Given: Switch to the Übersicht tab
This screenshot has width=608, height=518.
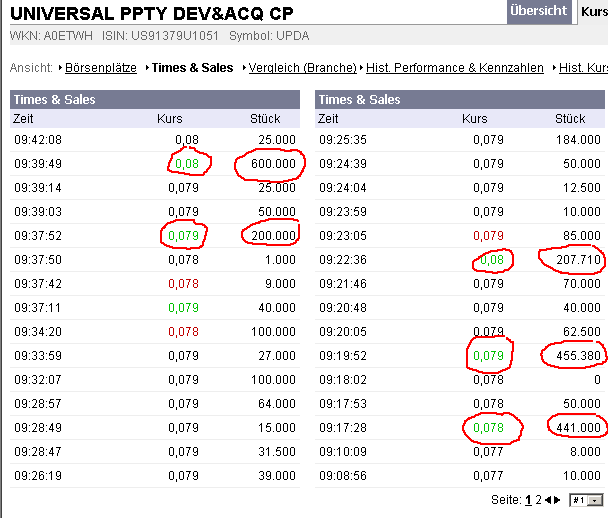Looking at the screenshot, I should [x=538, y=11].
